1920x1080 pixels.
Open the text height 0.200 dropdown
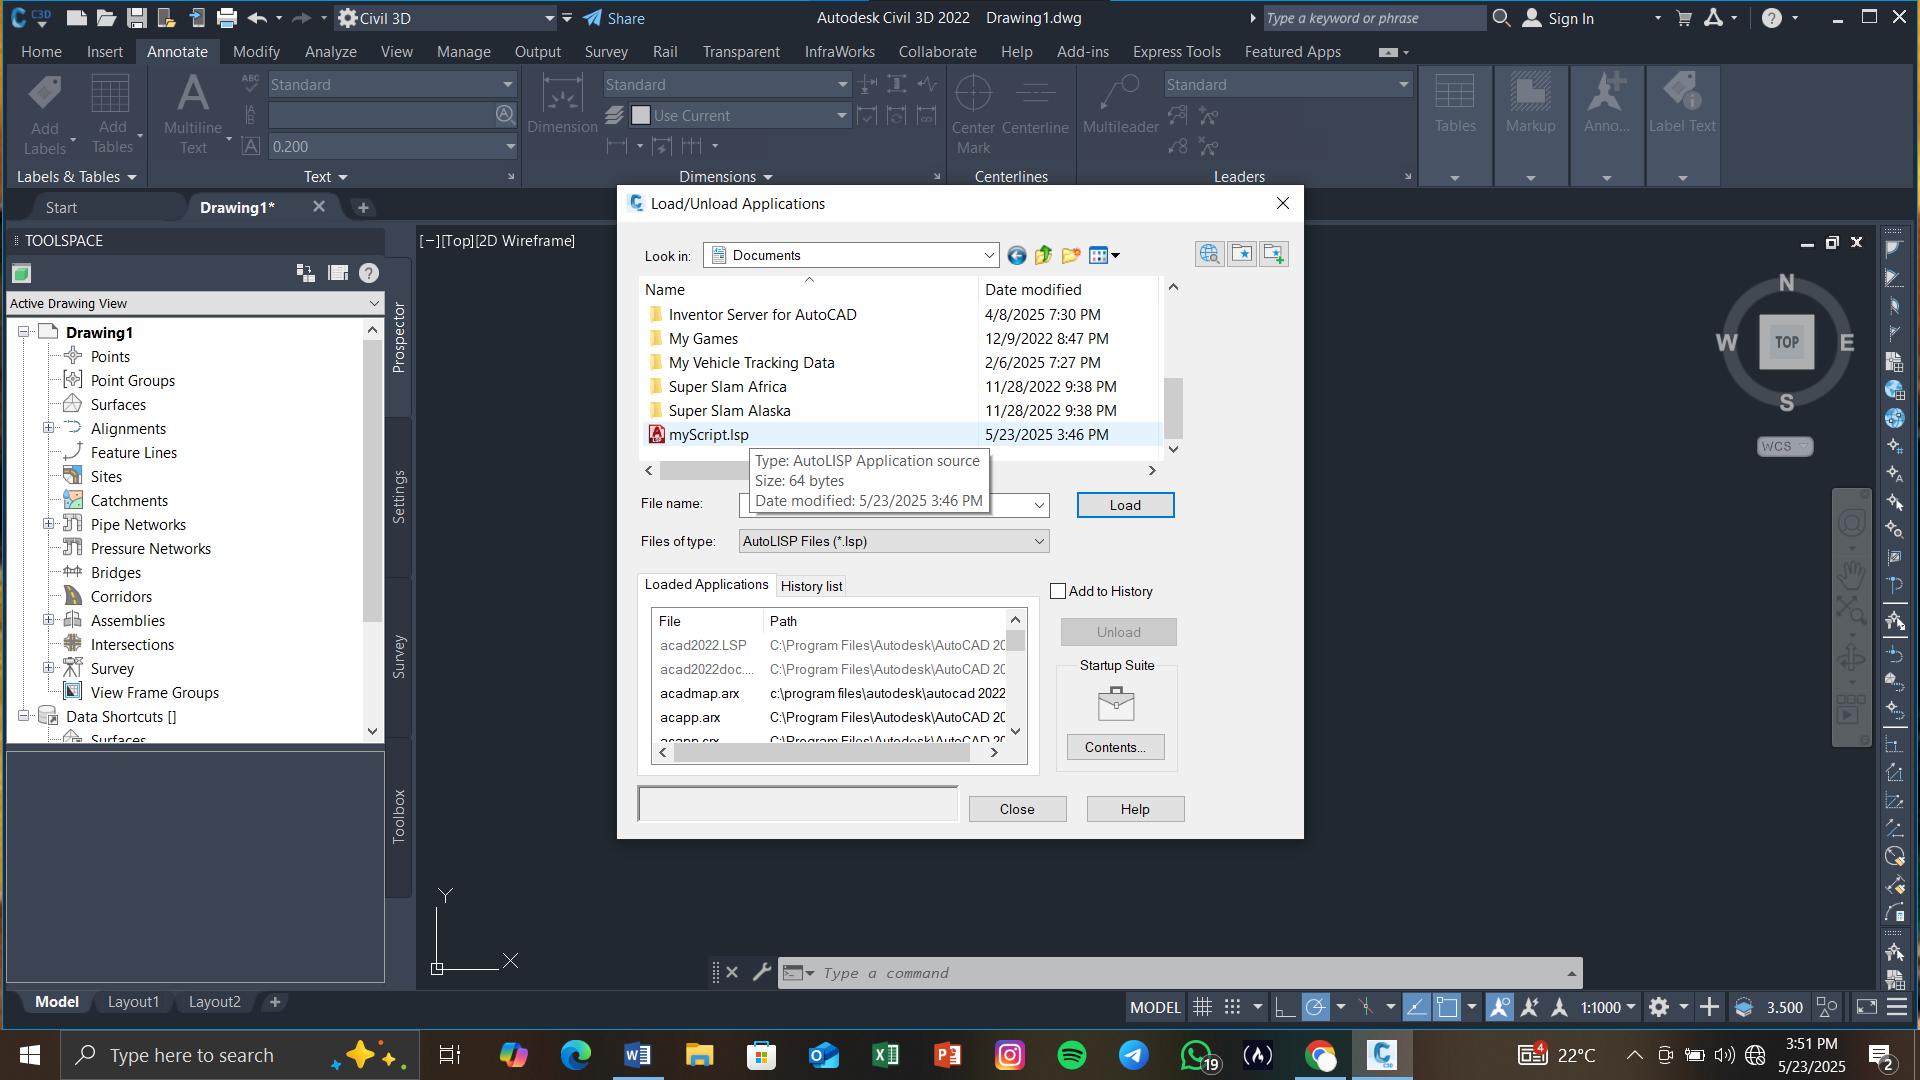click(510, 147)
